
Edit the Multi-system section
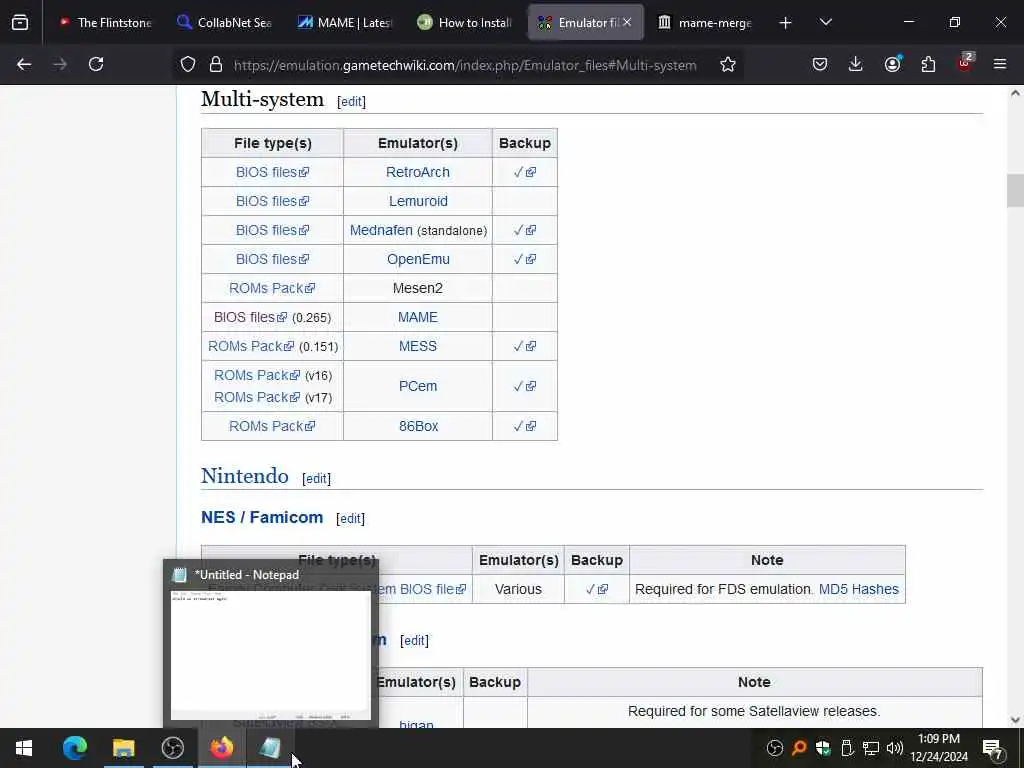click(x=351, y=102)
